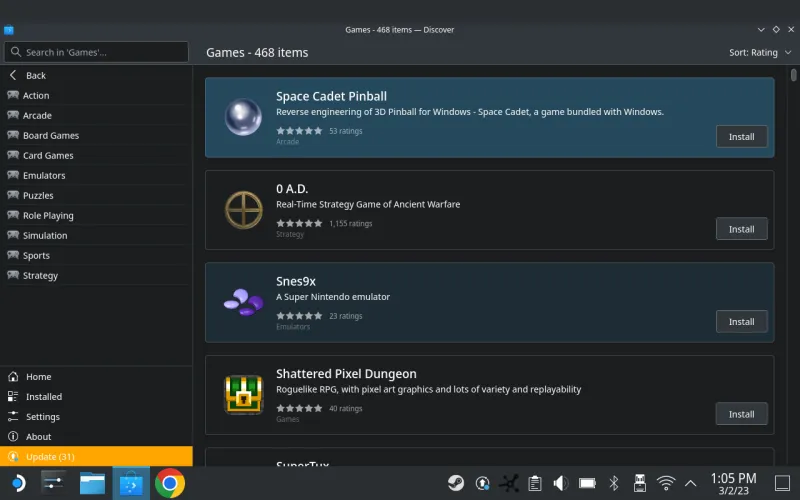Open the Bluetooth tray icon

point(615,483)
